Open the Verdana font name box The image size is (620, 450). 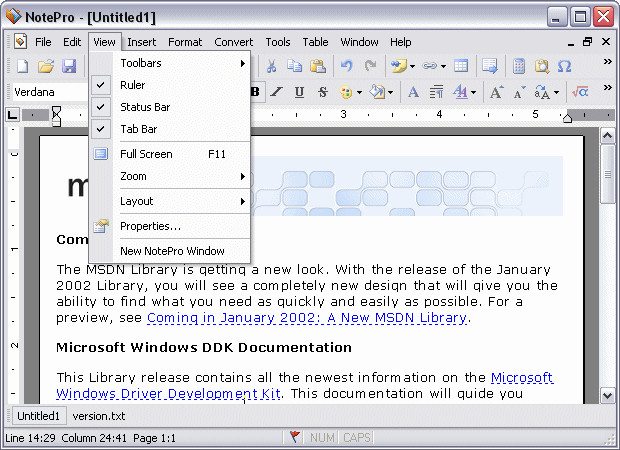pyautogui.click(x=50, y=92)
